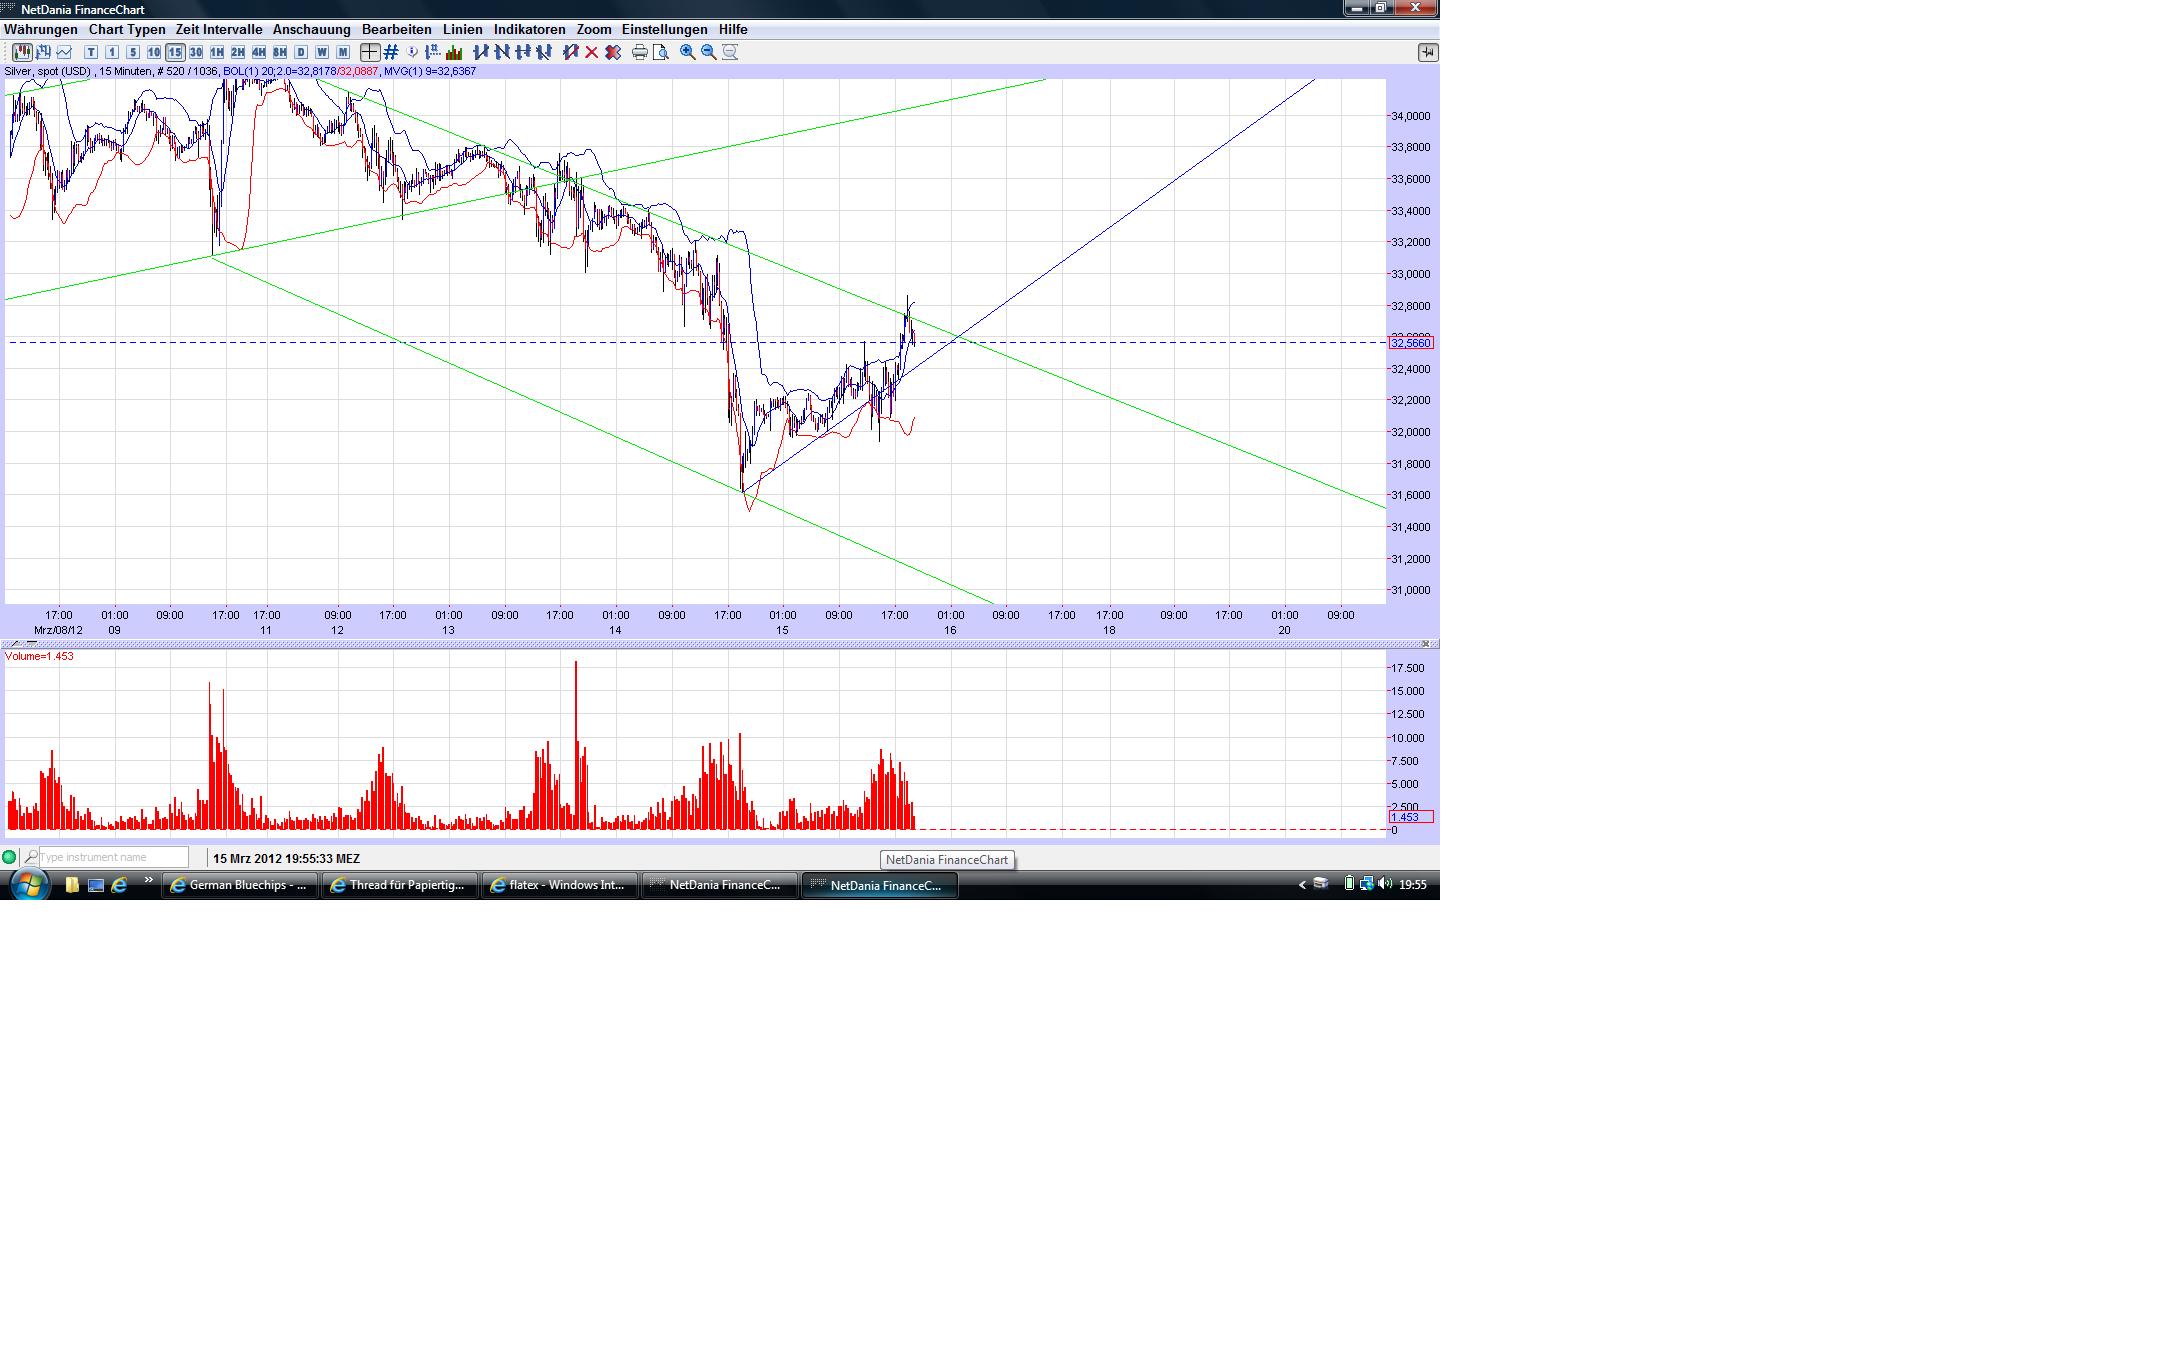This screenshot has height=1350, width=2160.
Task: Open volume indicator bar-chart icon
Action: 454,52
